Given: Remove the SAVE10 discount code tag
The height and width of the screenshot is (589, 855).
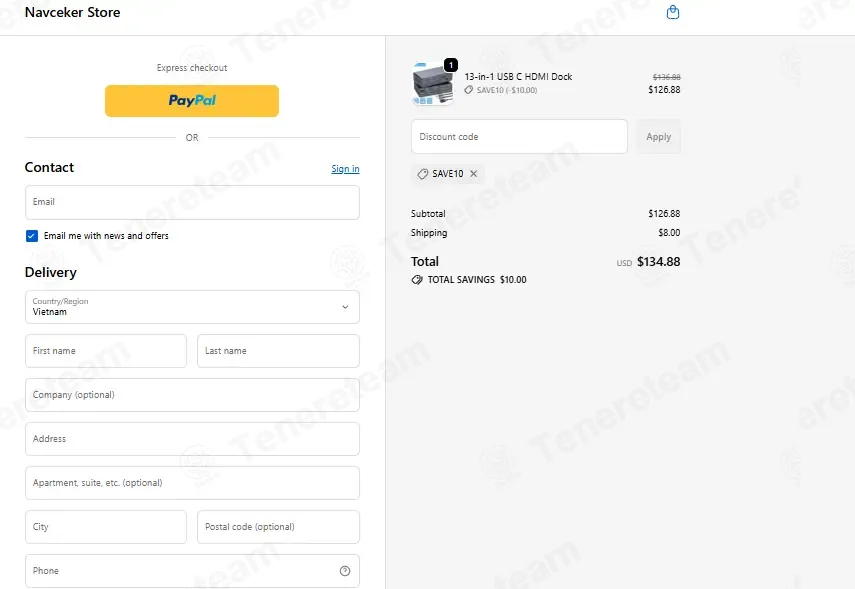Looking at the screenshot, I should point(473,173).
